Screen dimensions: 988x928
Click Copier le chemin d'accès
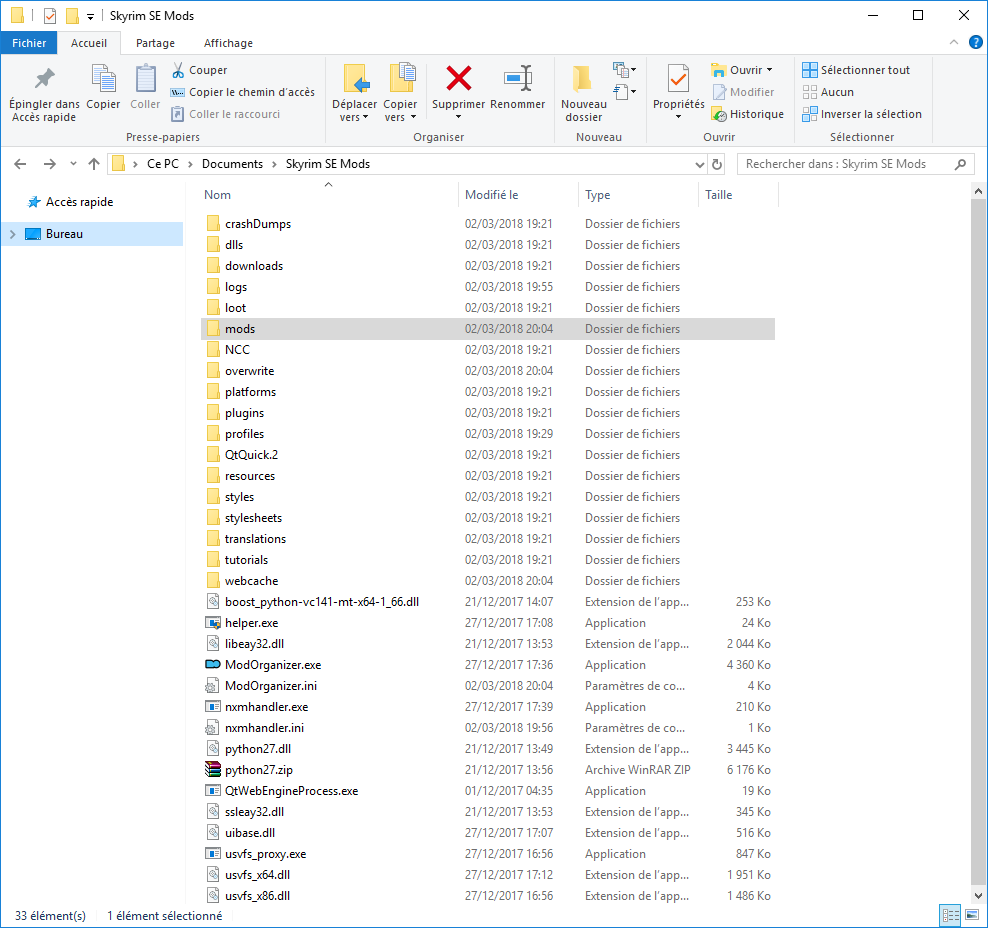(243, 92)
